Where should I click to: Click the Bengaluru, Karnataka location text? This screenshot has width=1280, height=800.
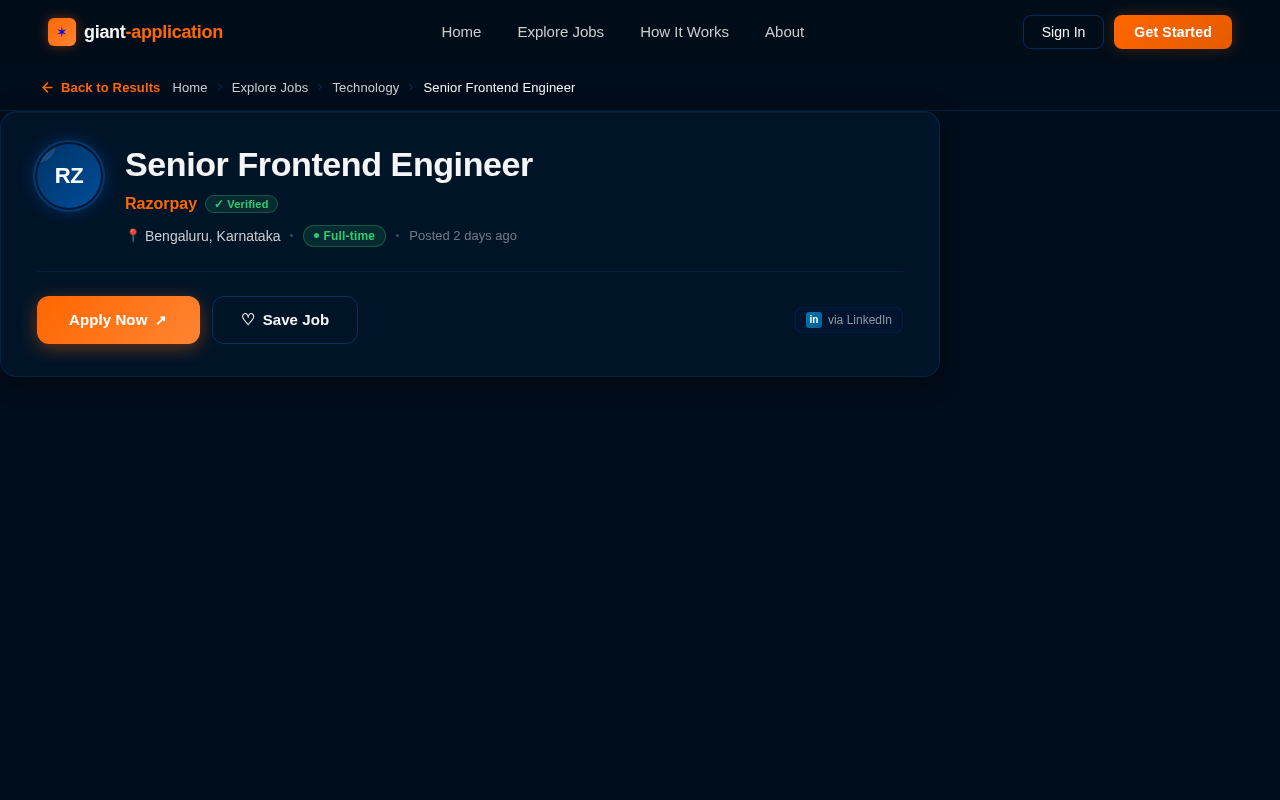pos(213,236)
